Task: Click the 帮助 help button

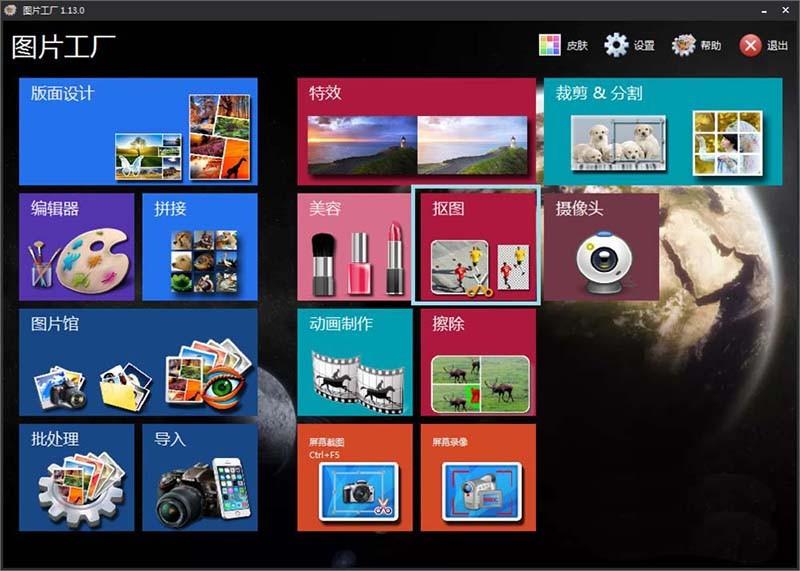Action: [x=696, y=45]
